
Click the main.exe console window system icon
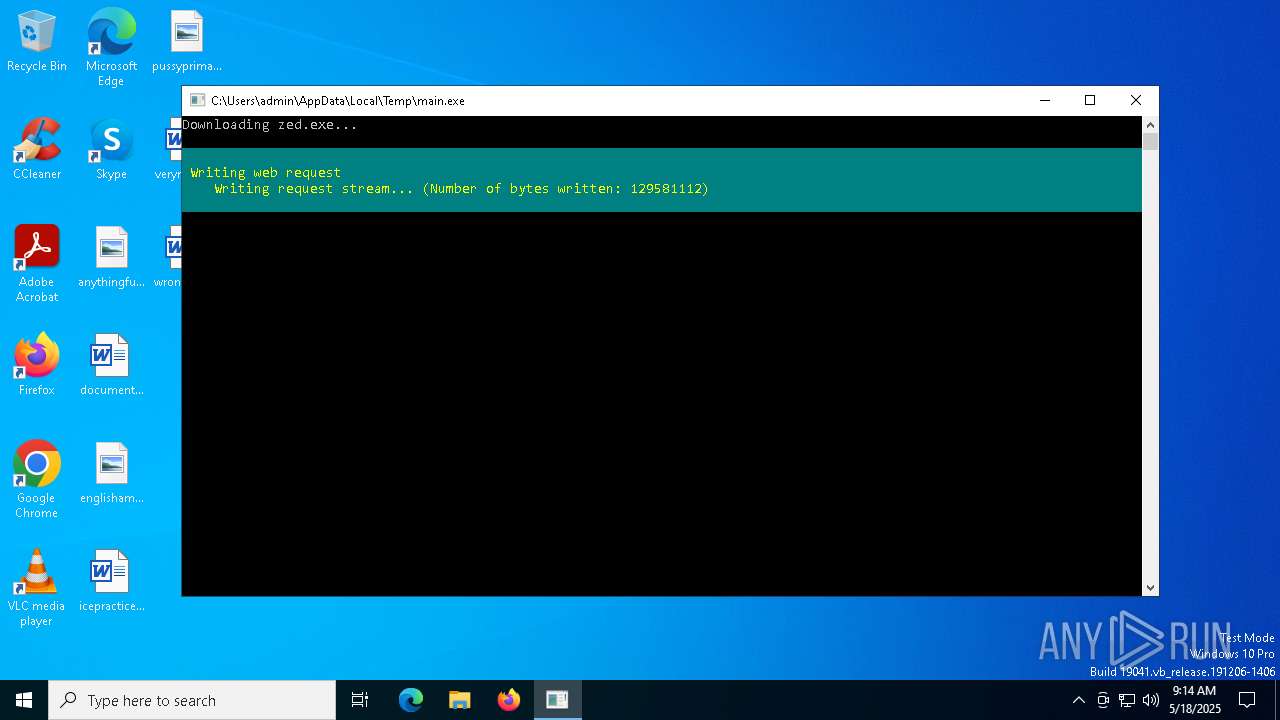(x=197, y=100)
